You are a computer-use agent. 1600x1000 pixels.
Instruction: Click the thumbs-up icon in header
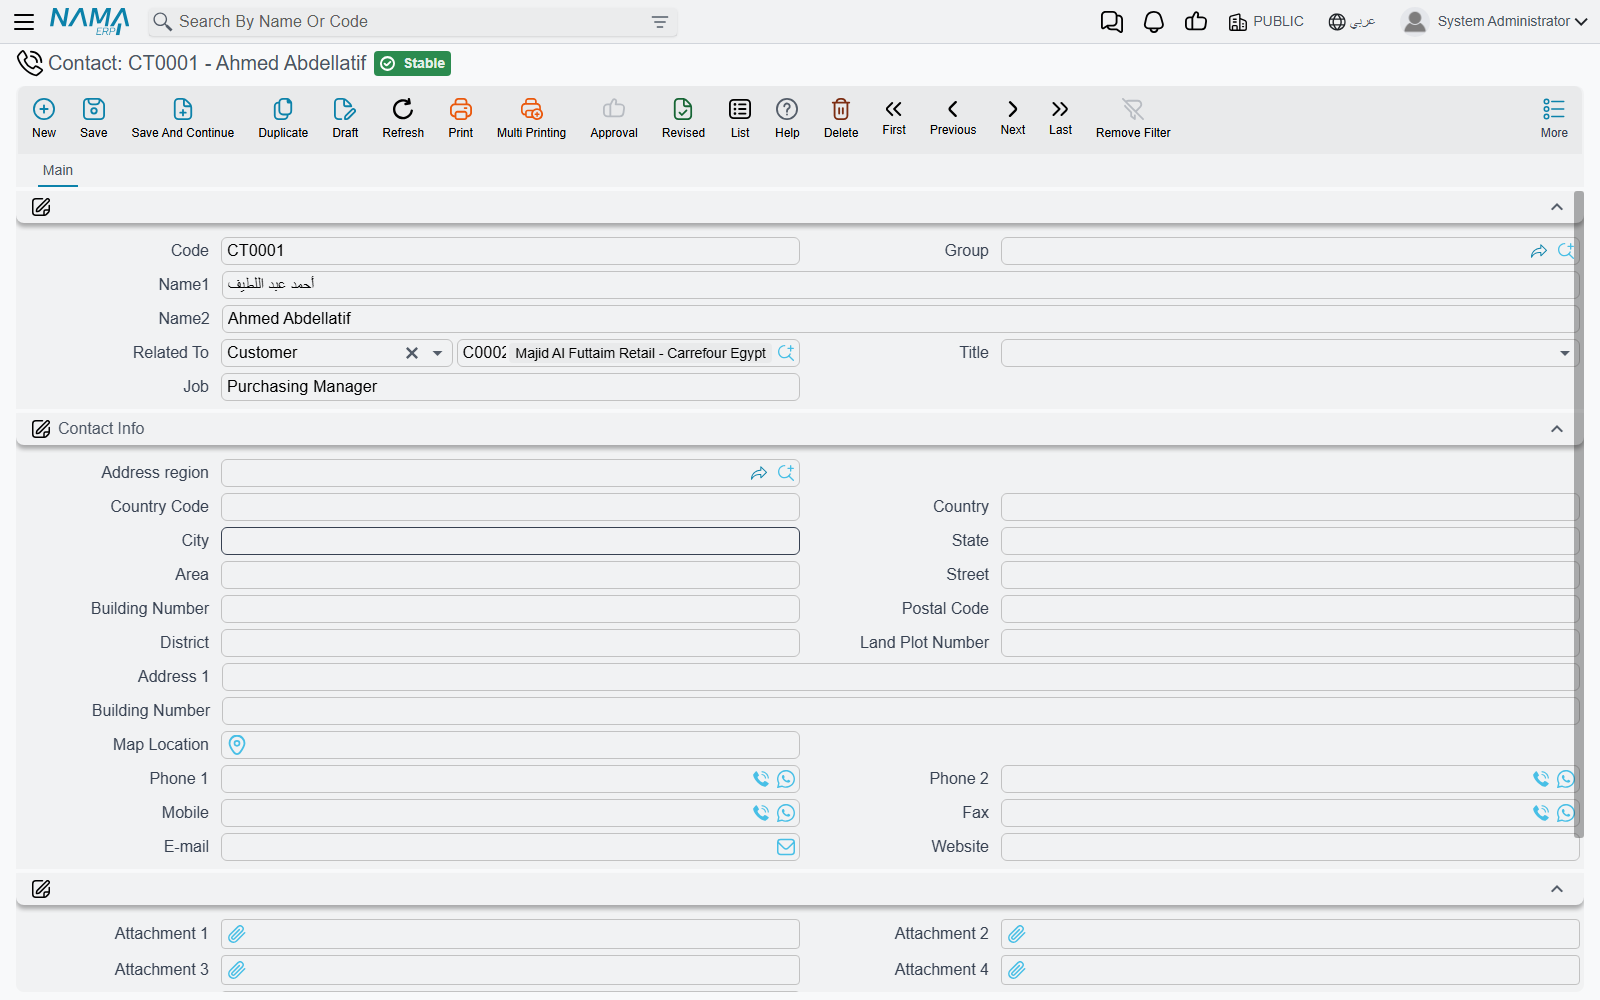tap(1196, 22)
